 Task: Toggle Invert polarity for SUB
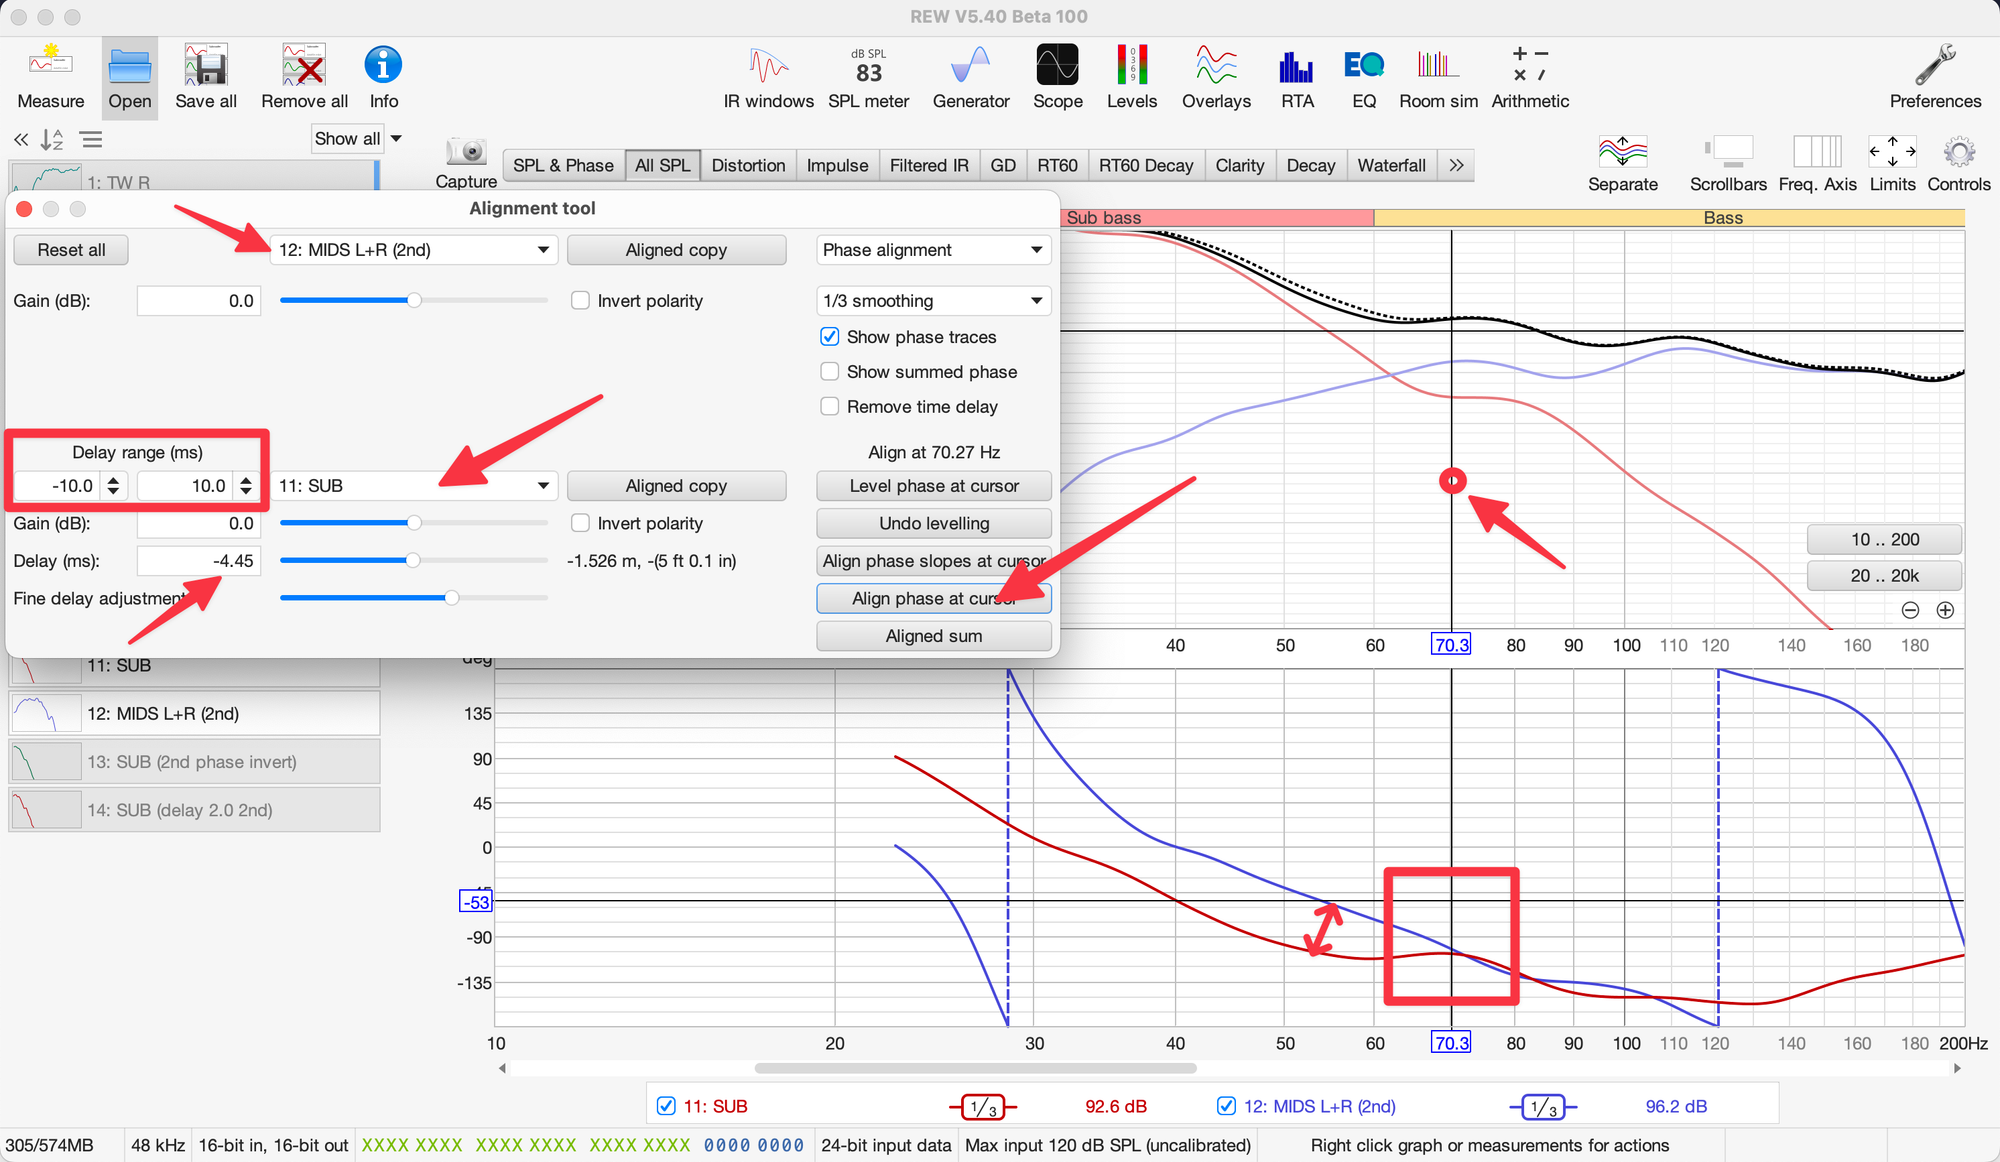coord(580,524)
